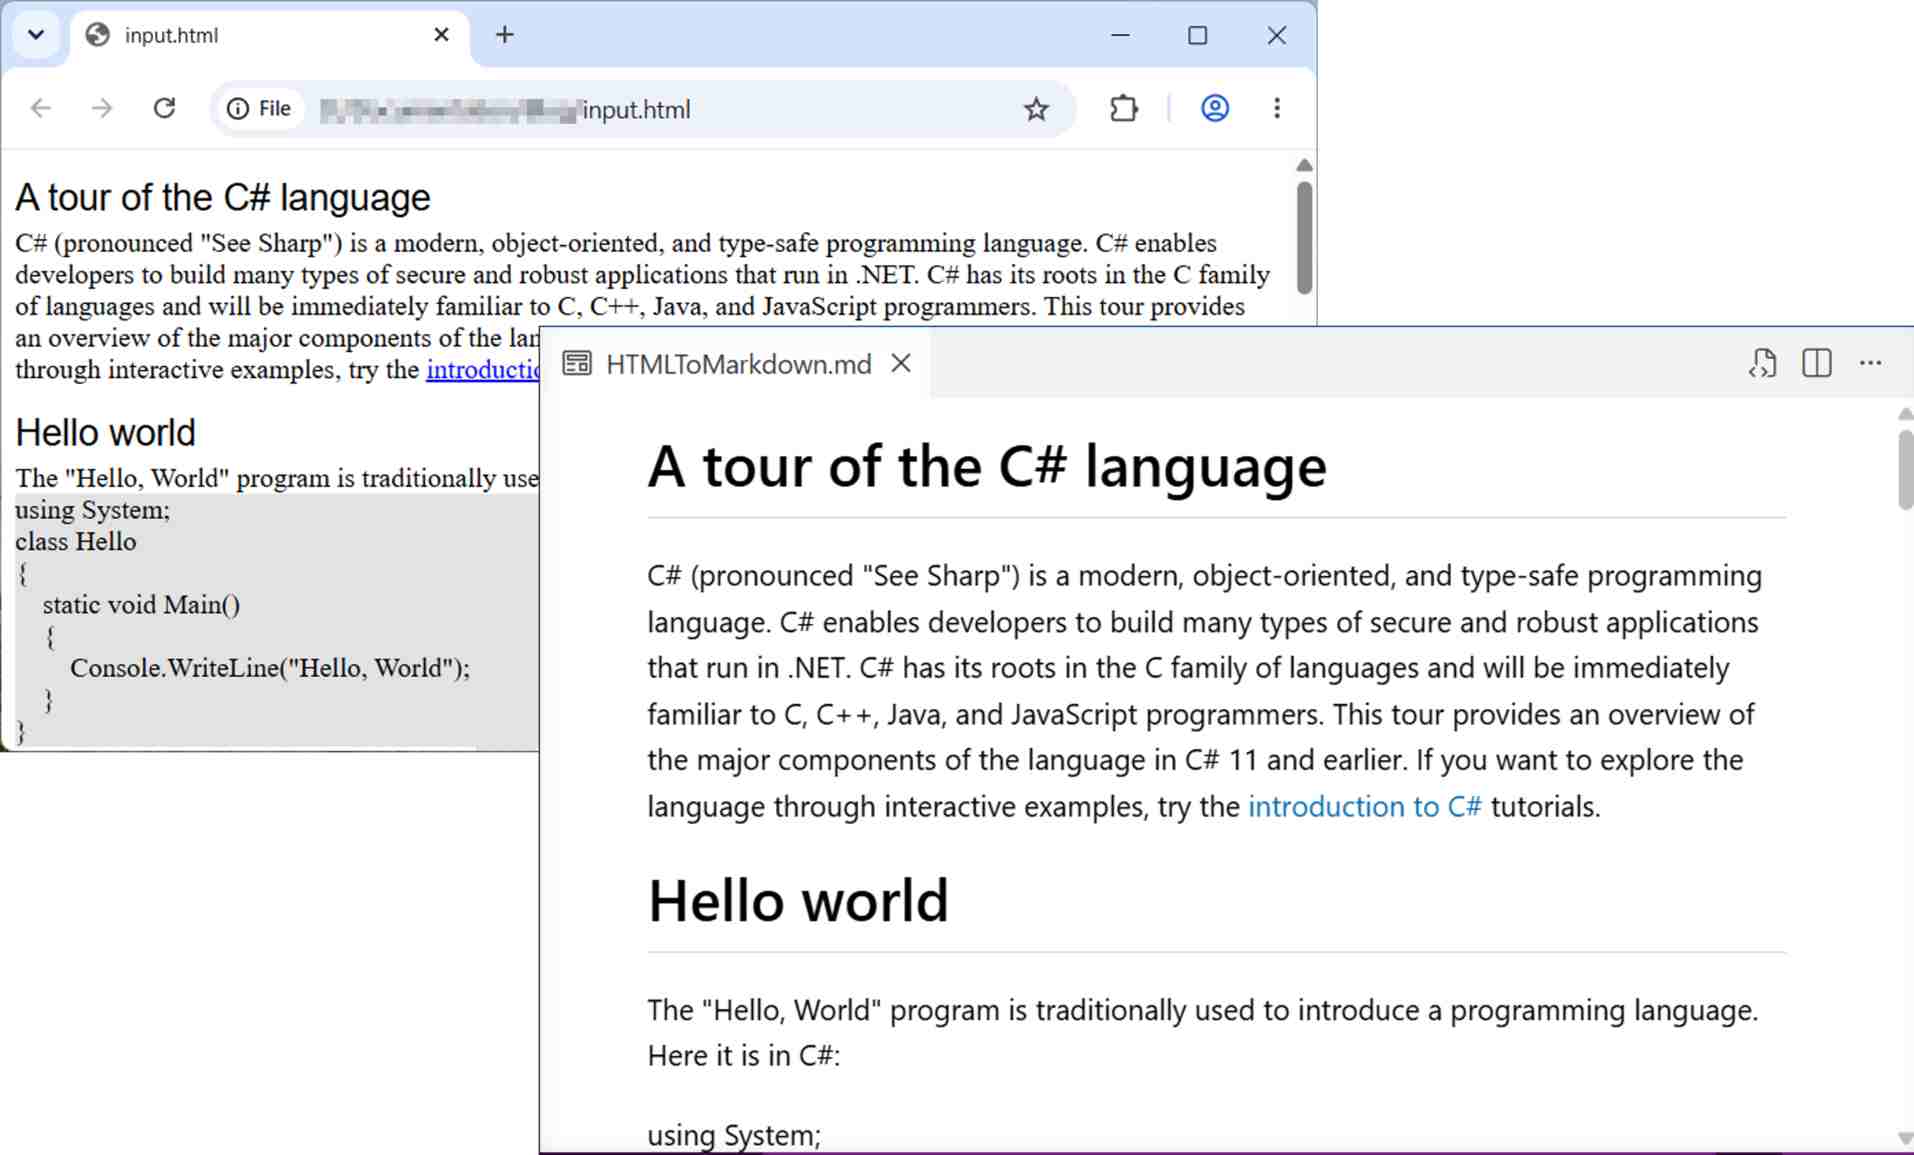This screenshot has height=1155, width=1914.
Task: Click 'using System;' line in markdown preview
Action: 734,1136
